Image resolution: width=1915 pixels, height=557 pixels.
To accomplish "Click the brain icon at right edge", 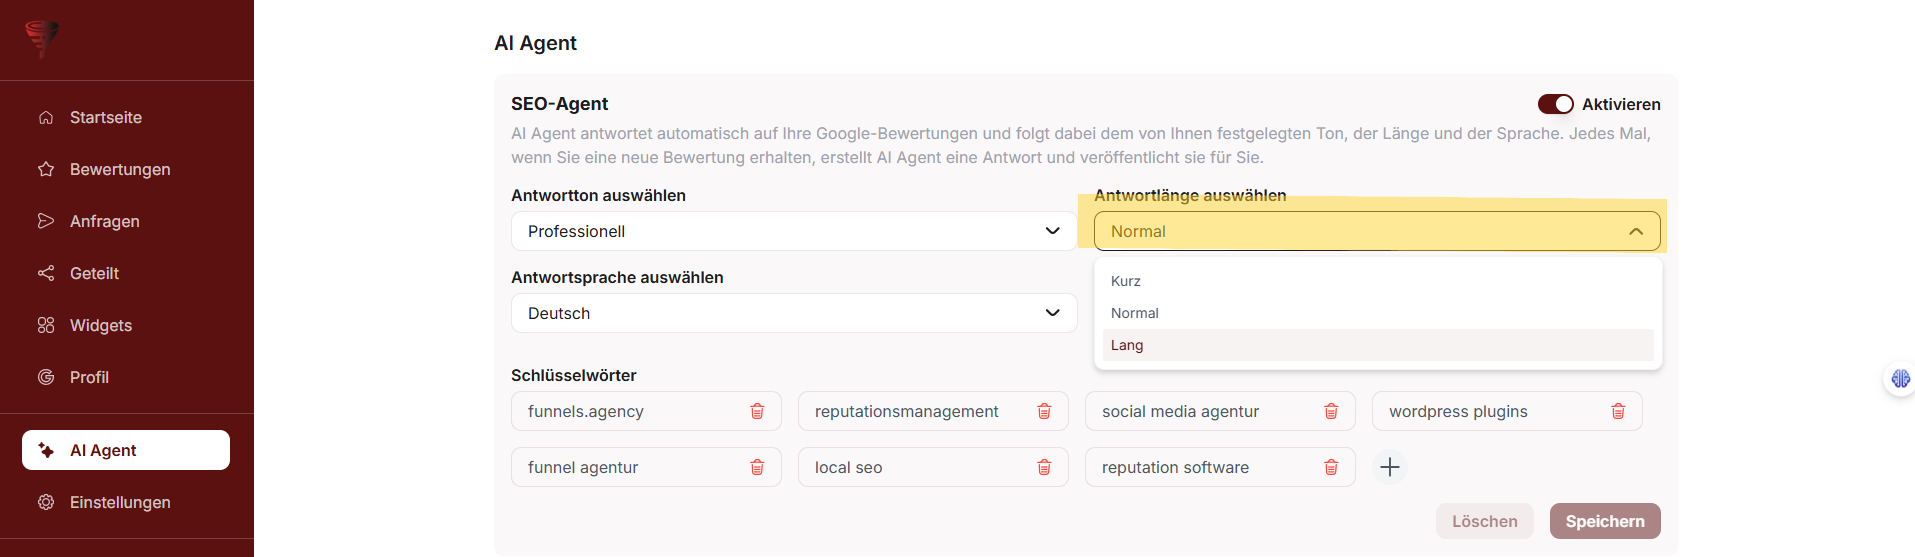I will pyautogui.click(x=1900, y=379).
